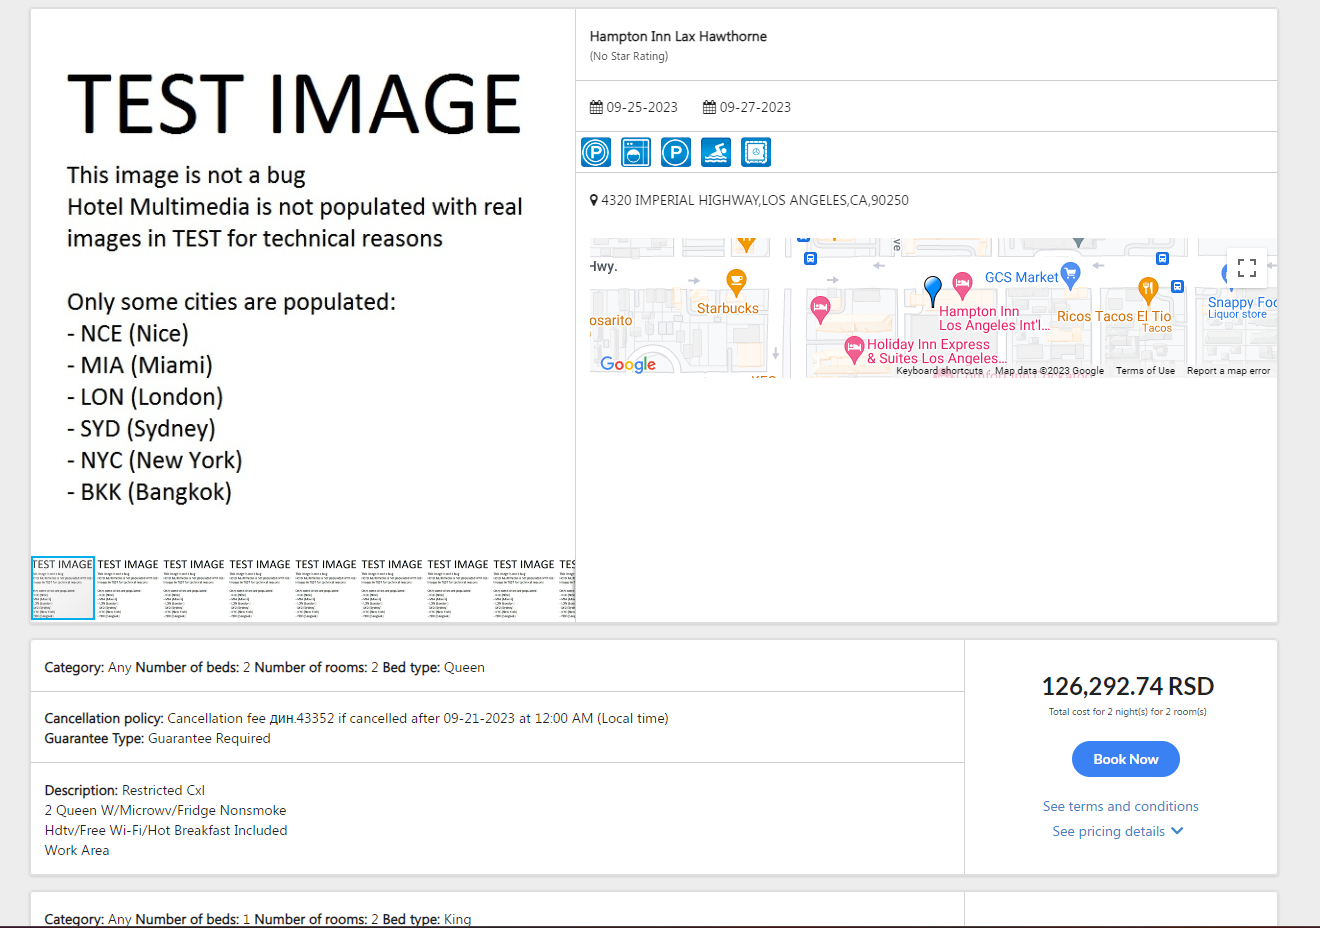Click the single-ring parking P amenity icon
The height and width of the screenshot is (928, 1320).
pyautogui.click(x=676, y=152)
